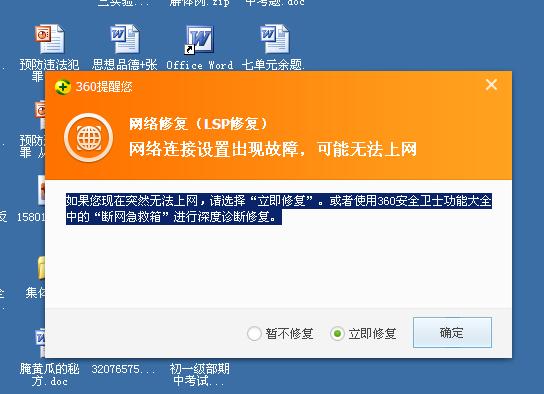Select the 32076575... desktop file label
544x394 pixels.
[124, 369]
